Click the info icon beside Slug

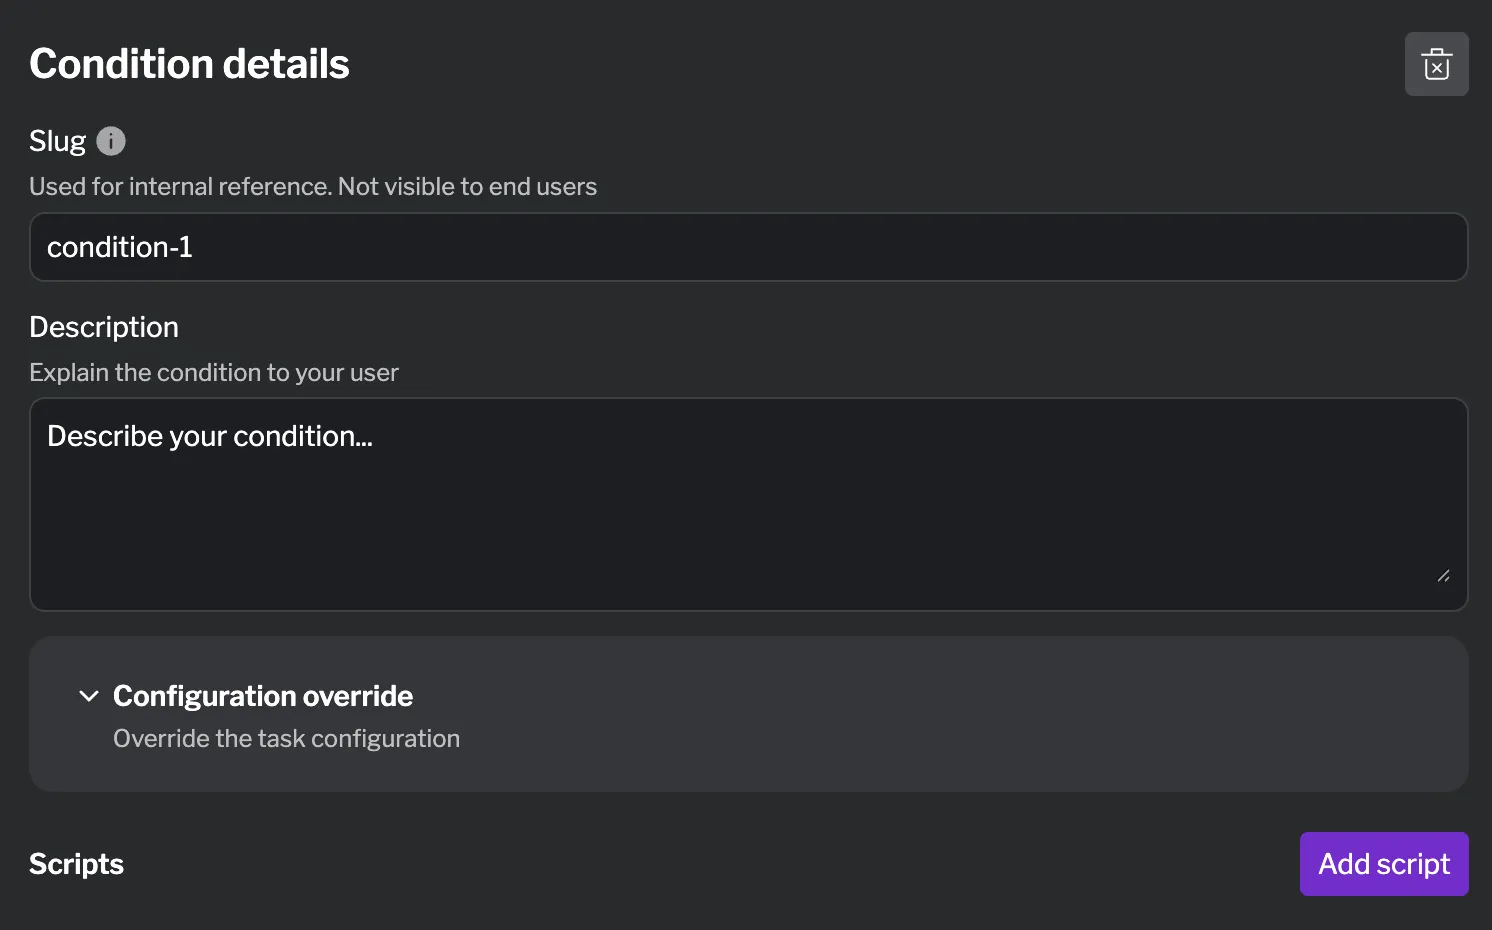[111, 141]
